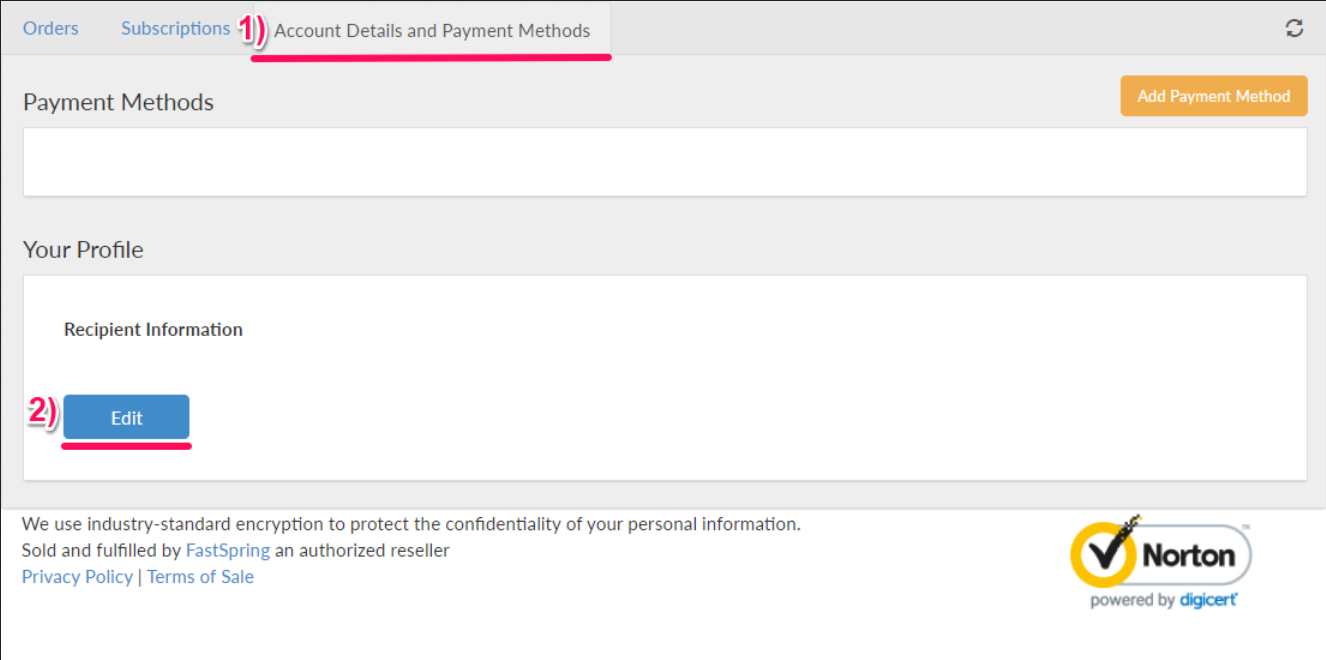Open the Subscriptions dropdown menu
1326x660 pixels.
(x=175, y=28)
